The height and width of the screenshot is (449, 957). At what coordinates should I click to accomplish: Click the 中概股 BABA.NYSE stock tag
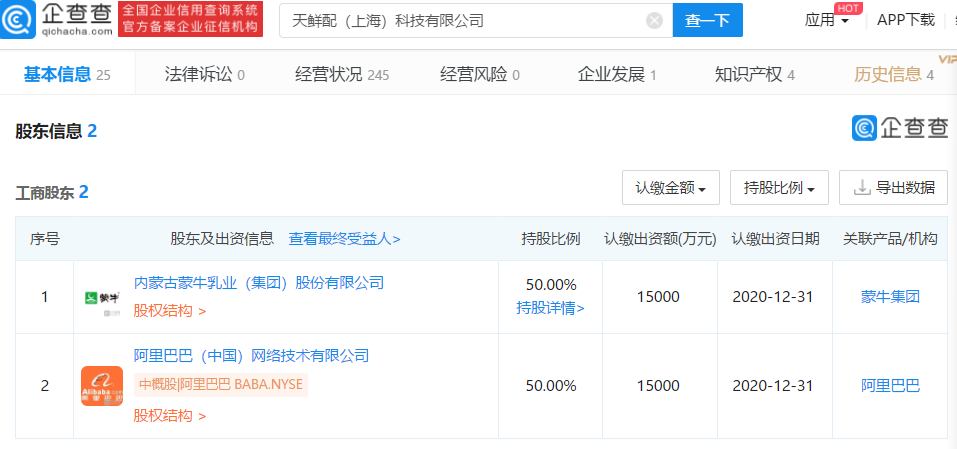(x=220, y=385)
